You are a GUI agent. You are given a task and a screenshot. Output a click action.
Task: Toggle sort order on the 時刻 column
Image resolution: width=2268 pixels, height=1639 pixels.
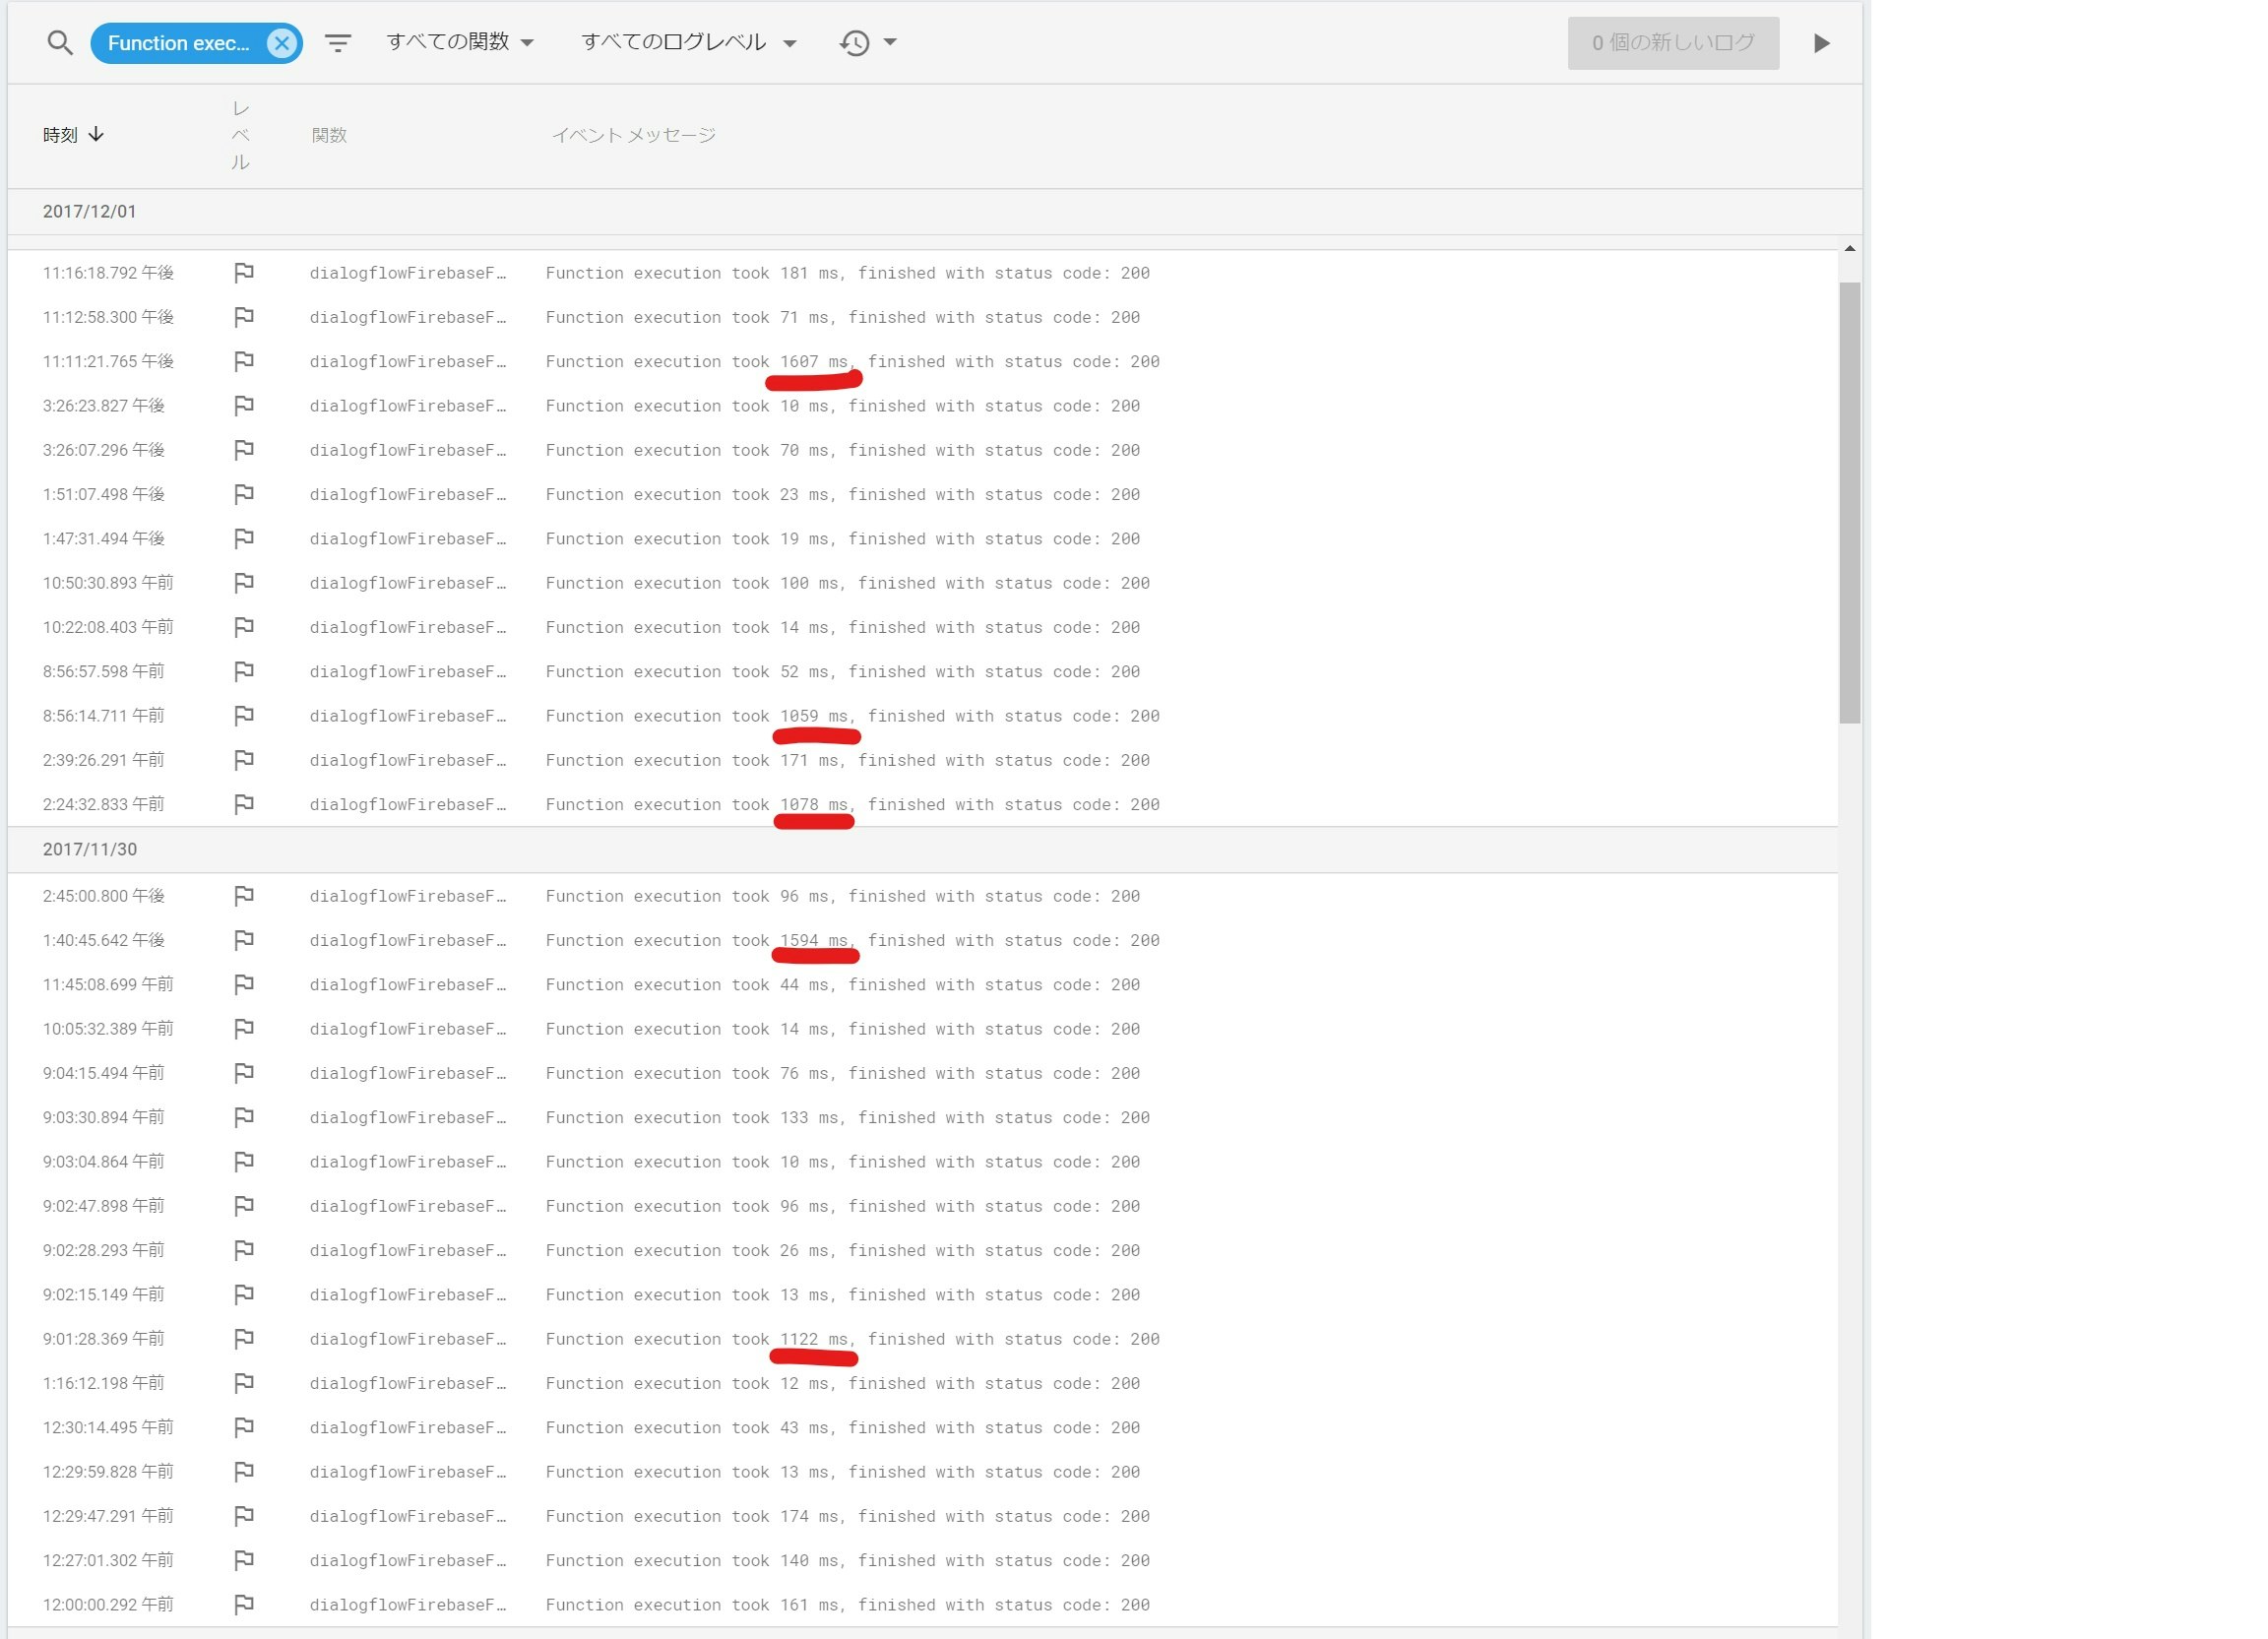72,134
